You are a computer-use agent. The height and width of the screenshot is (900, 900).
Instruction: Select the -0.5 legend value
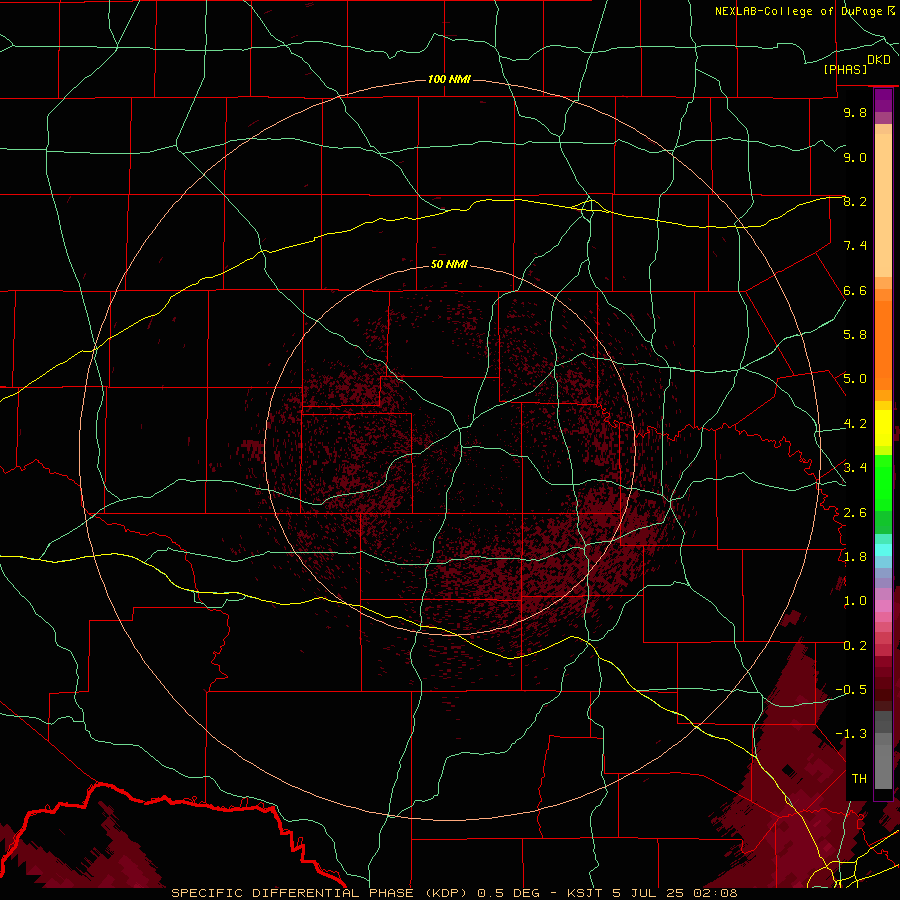(851, 690)
